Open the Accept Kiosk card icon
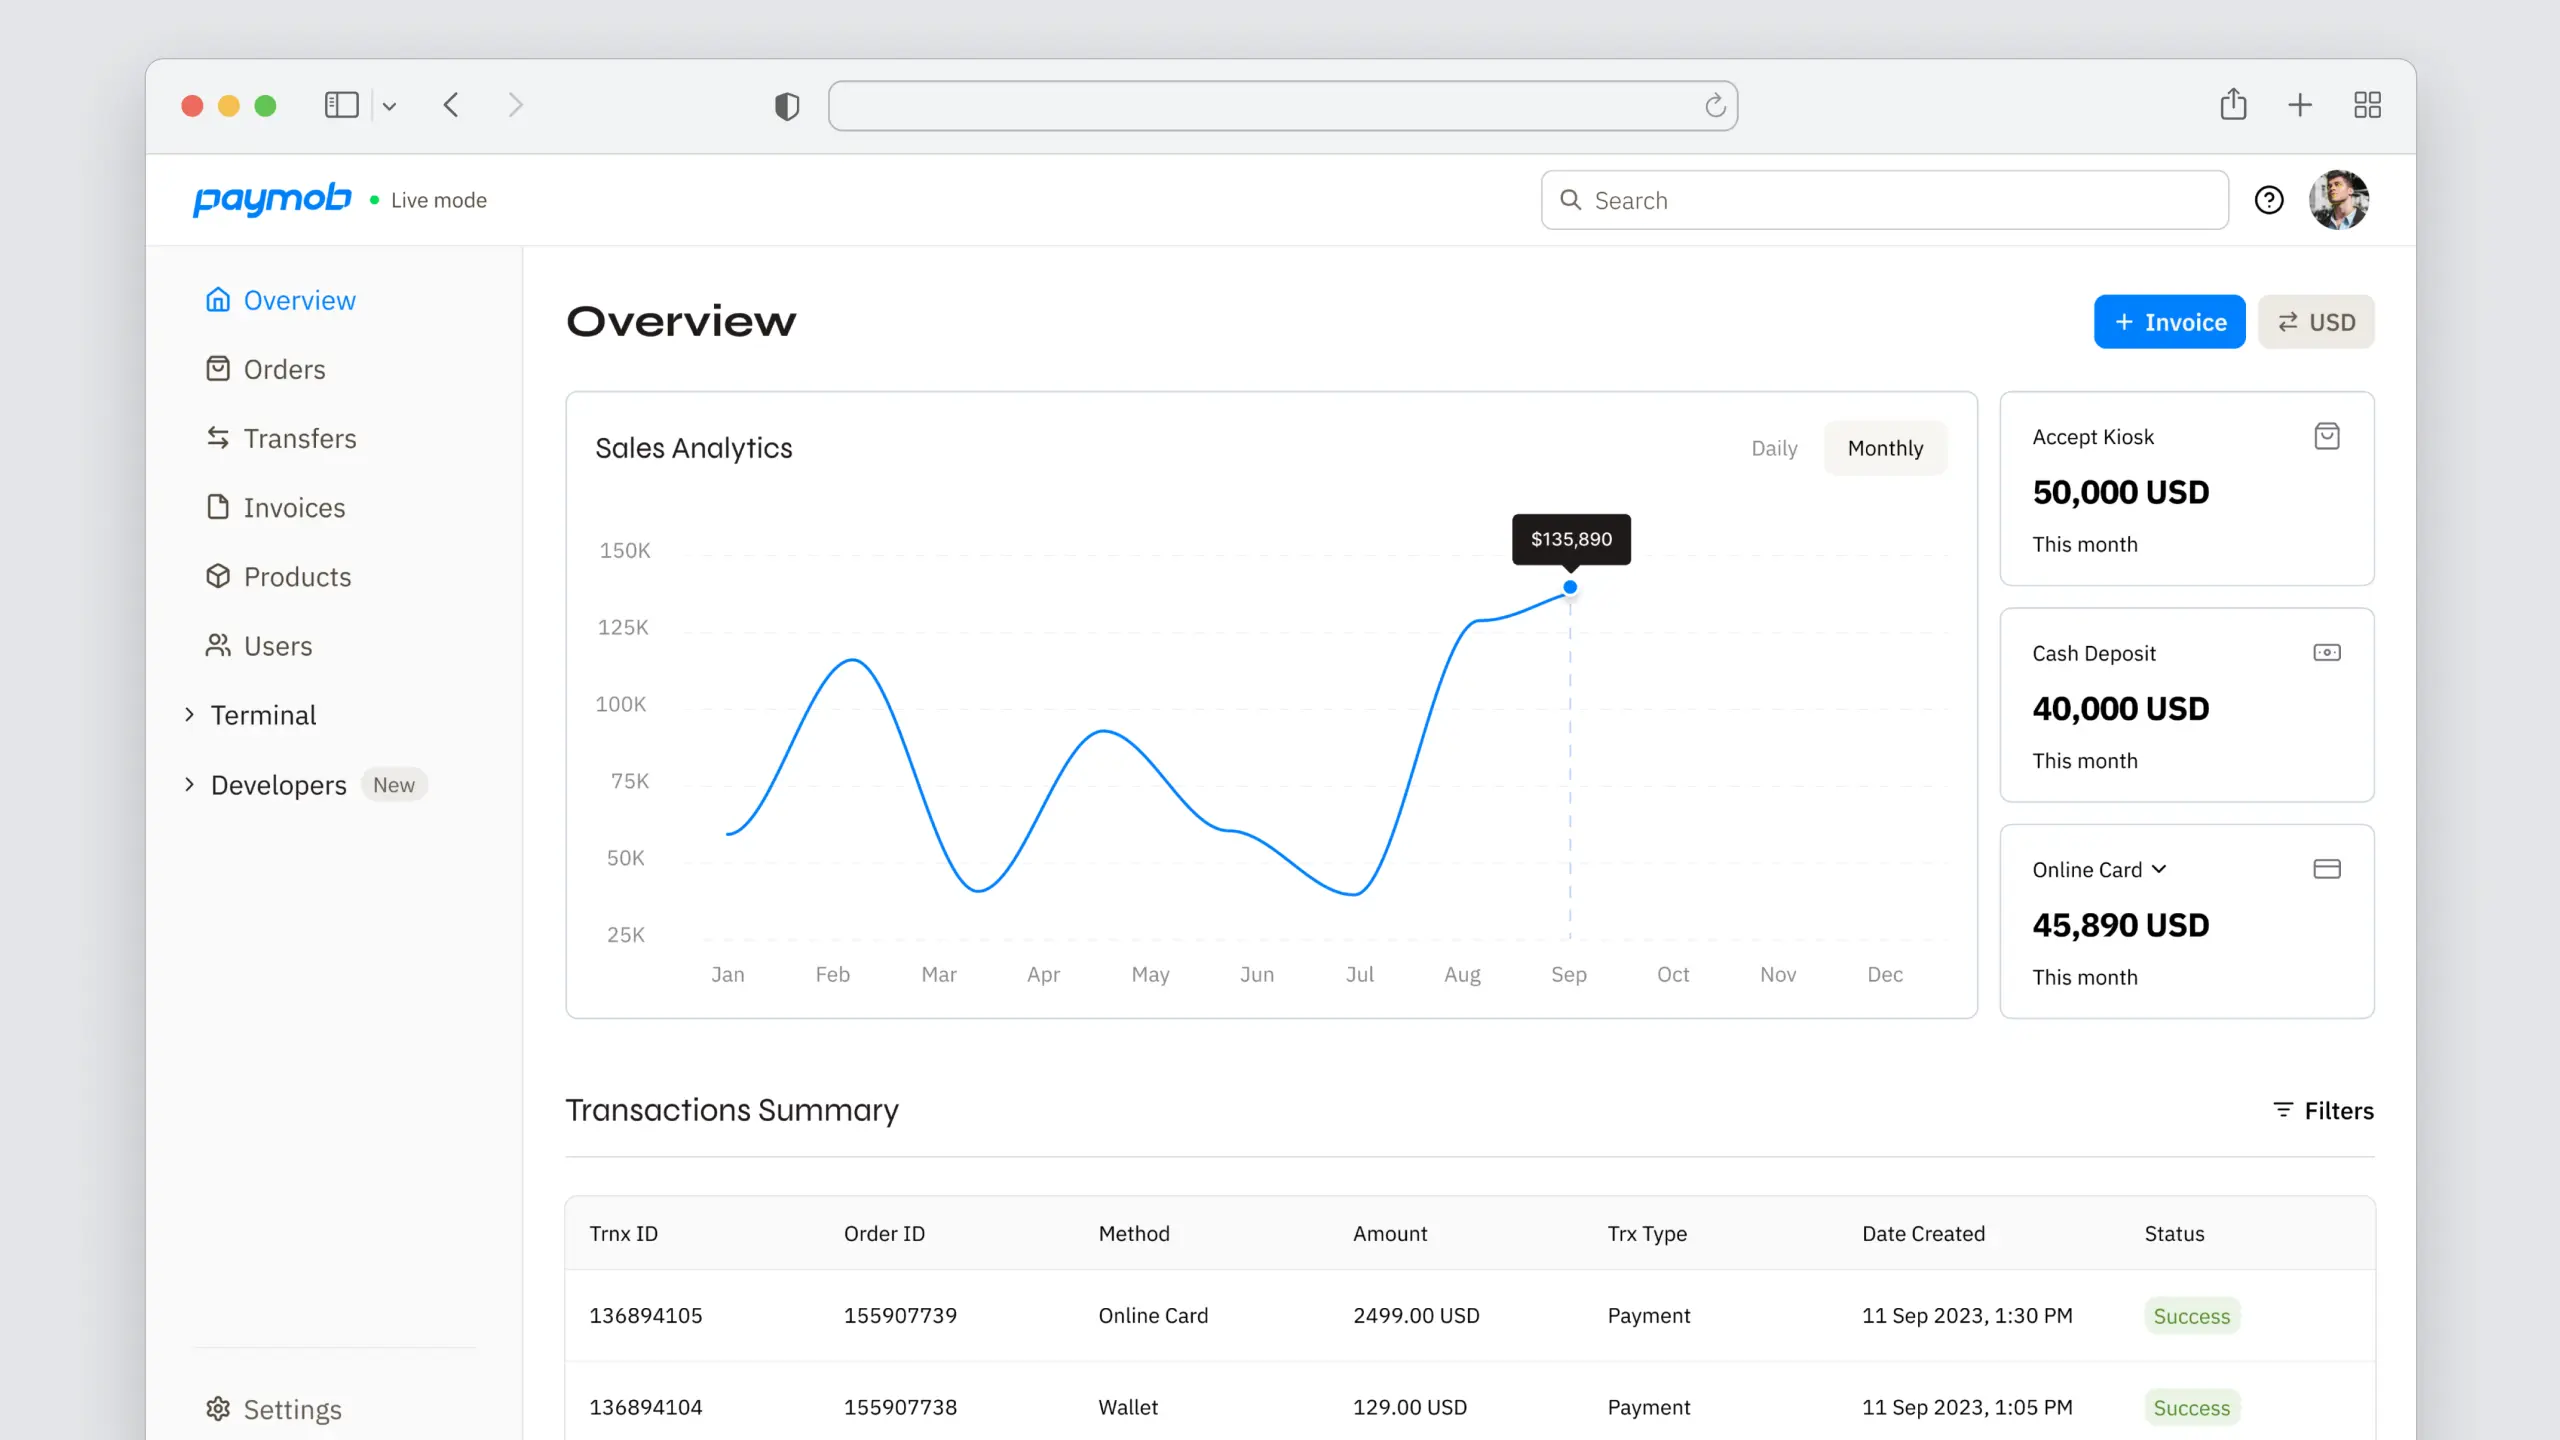 [2327, 436]
